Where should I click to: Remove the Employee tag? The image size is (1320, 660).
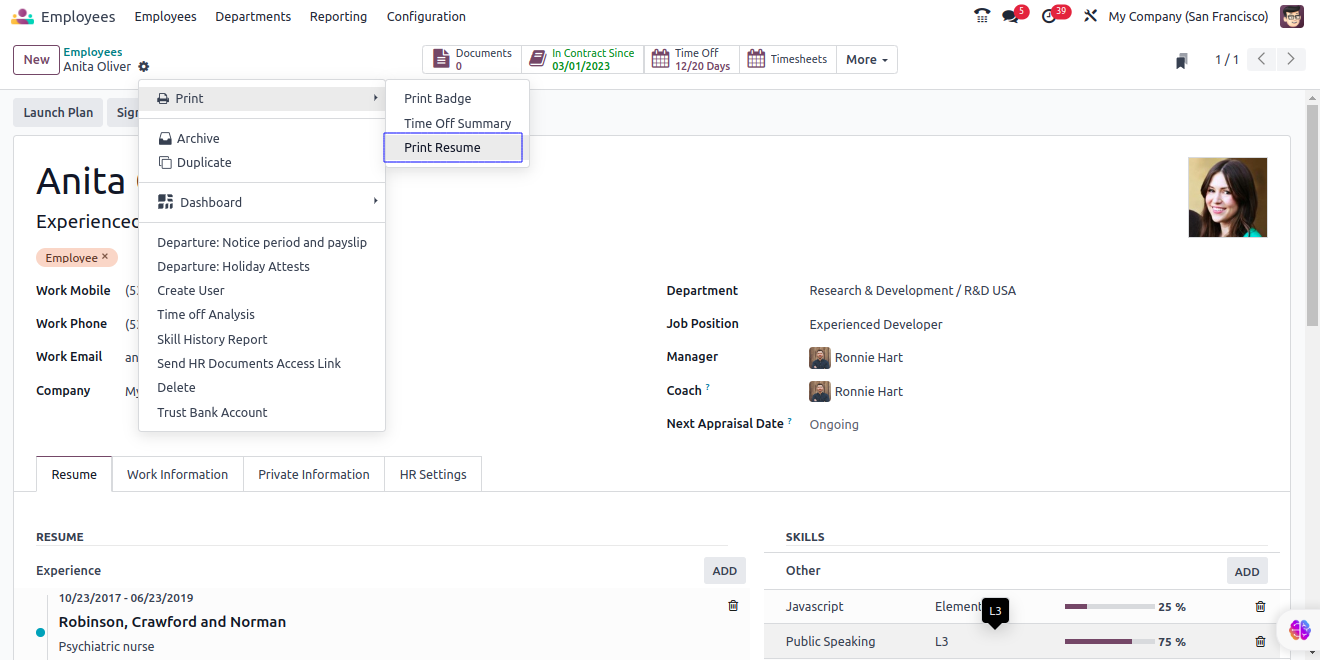(105, 257)
